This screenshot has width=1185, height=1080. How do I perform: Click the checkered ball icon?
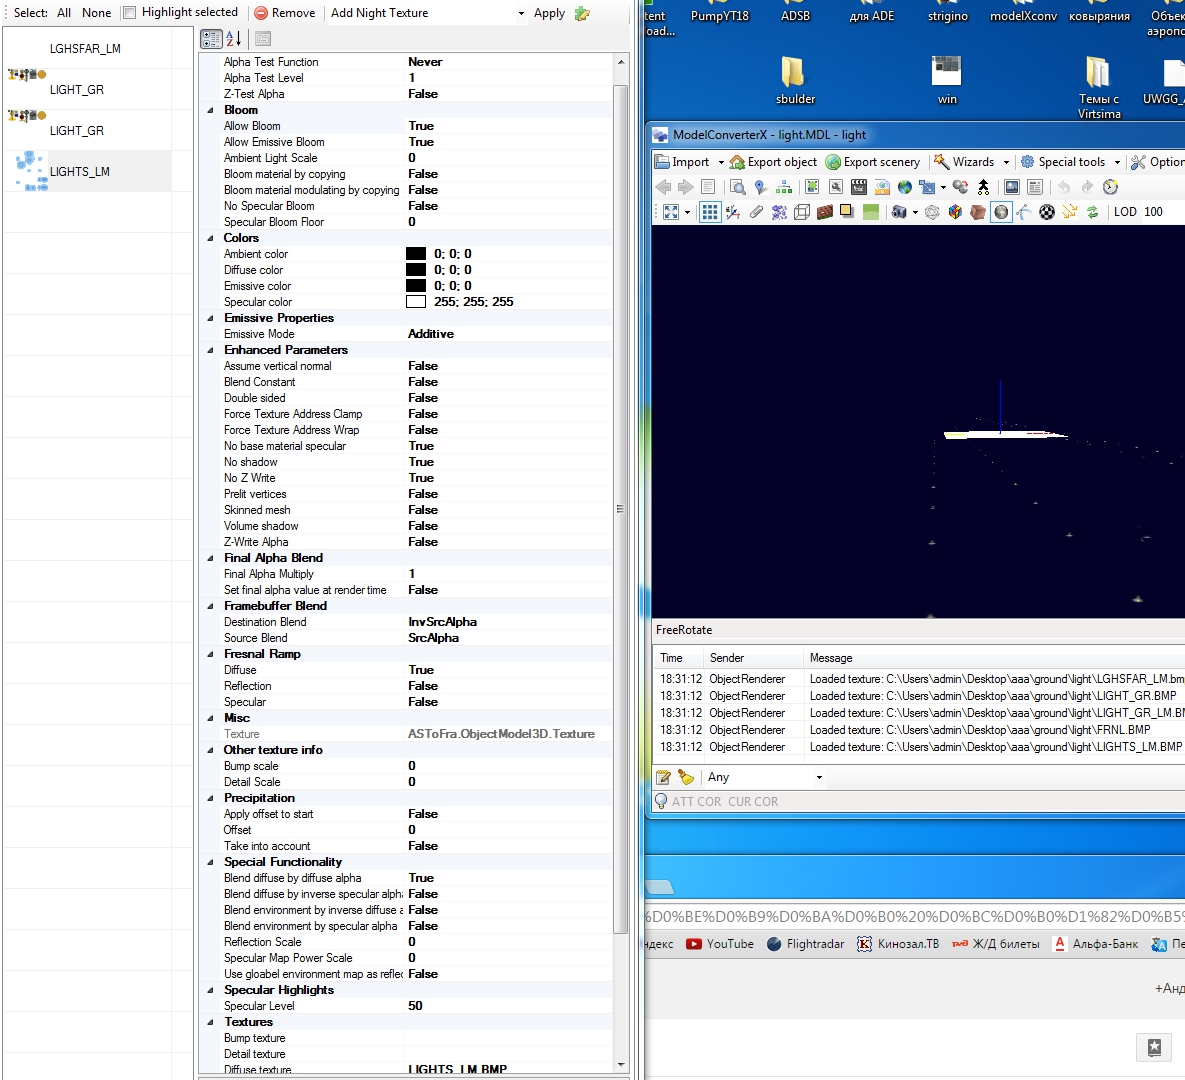pyautogui.click(x=1047, y=212)
